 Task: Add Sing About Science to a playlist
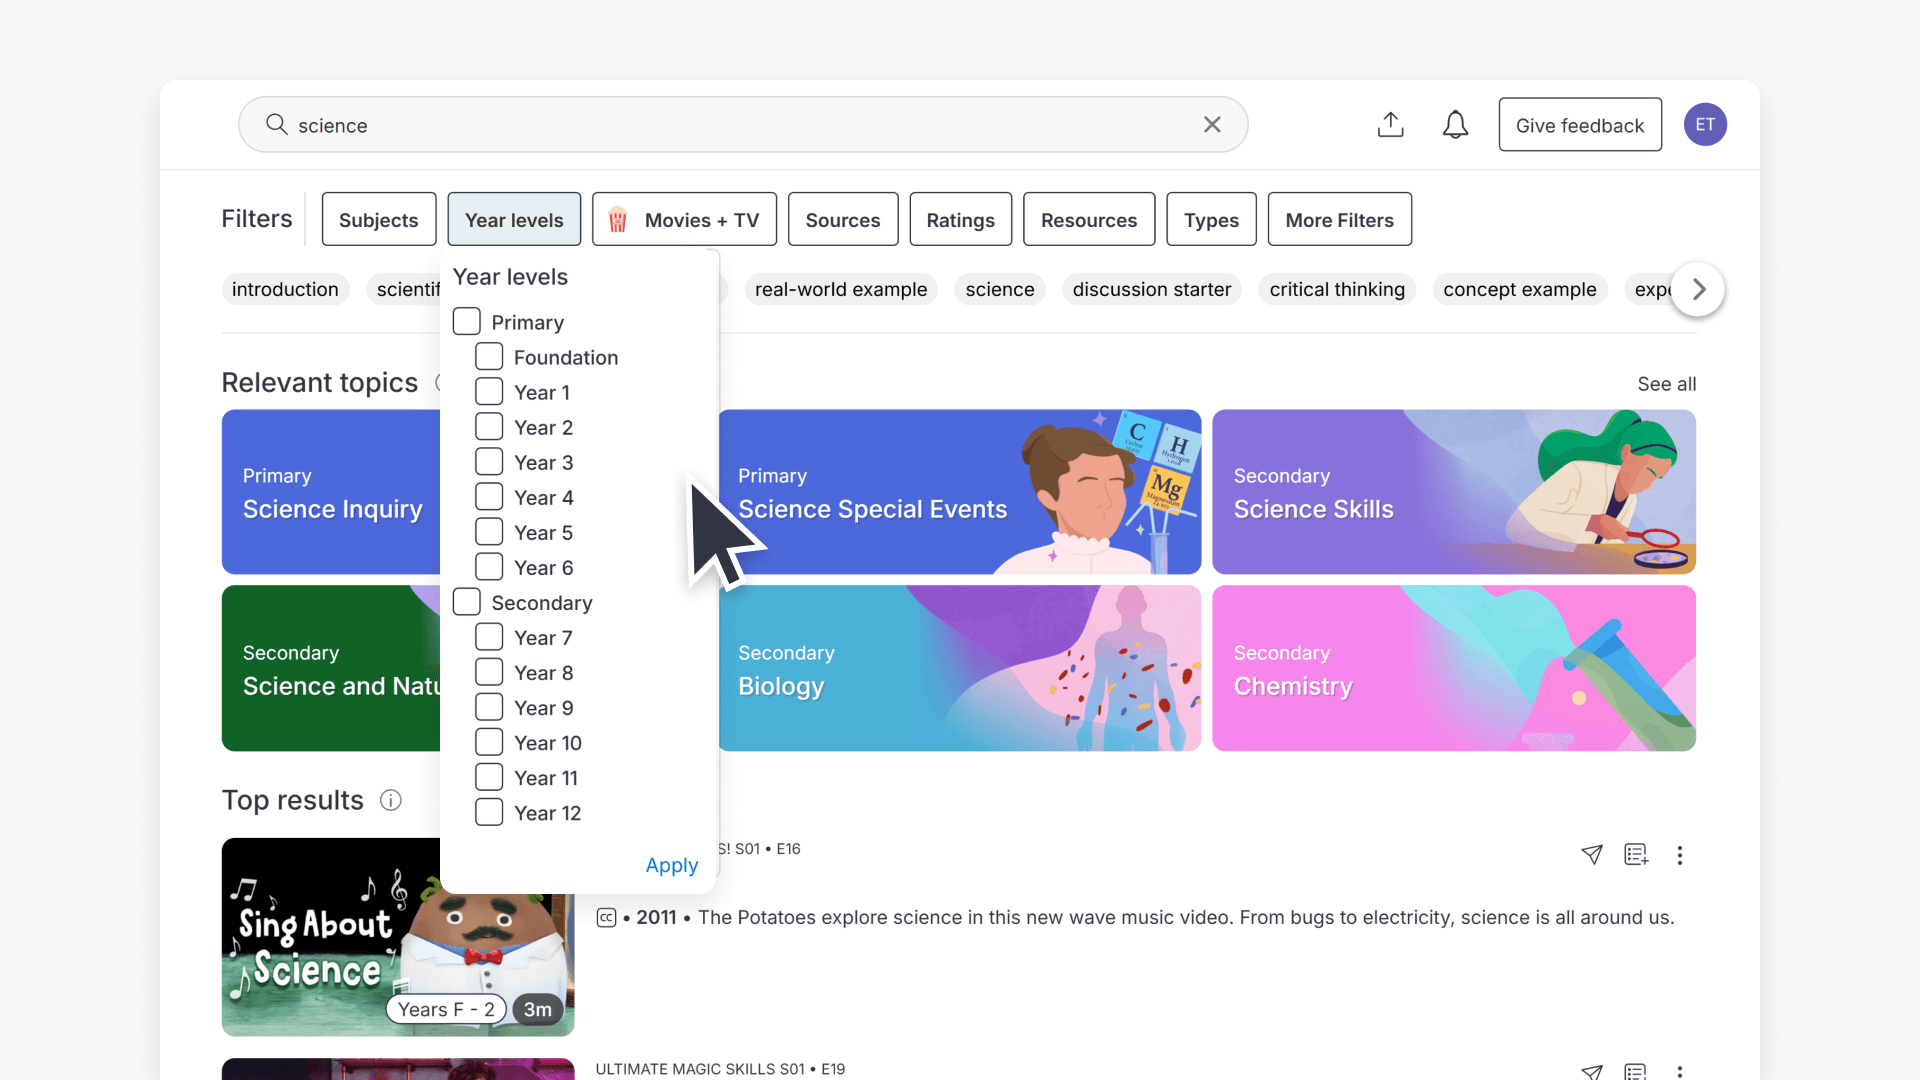1636,855
